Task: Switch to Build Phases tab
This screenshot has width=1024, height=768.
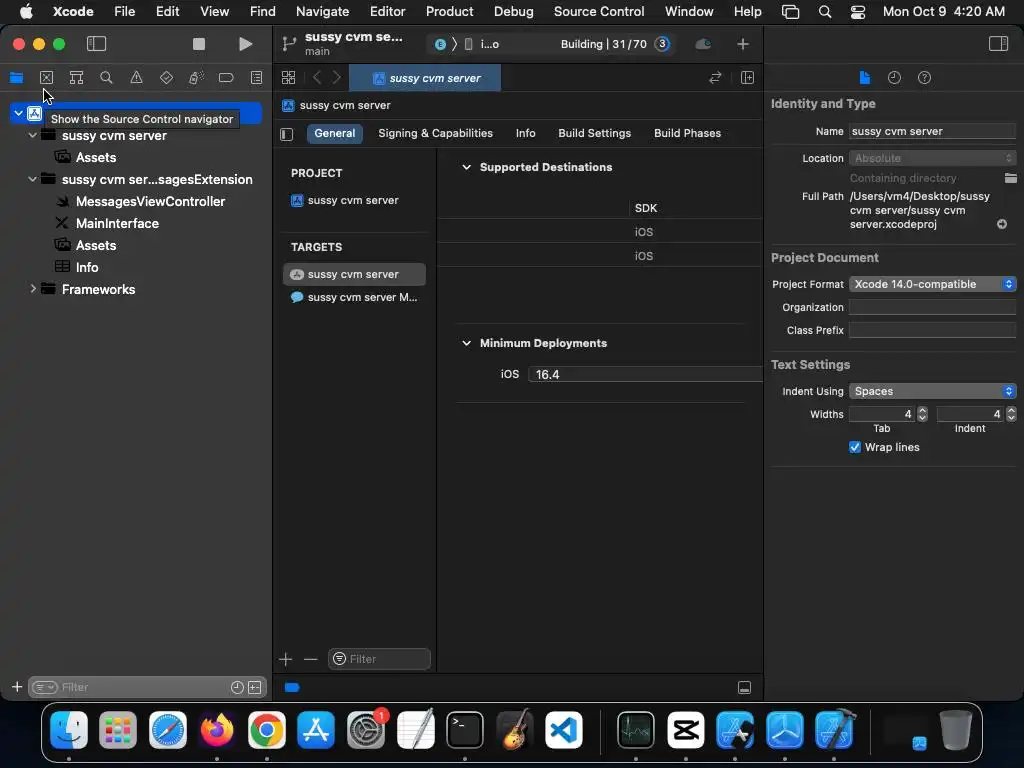Action: pyautogui.click(x=687, y=133)
